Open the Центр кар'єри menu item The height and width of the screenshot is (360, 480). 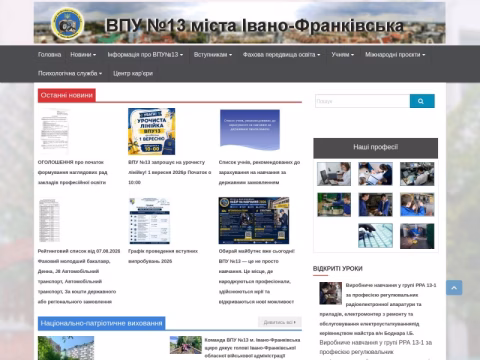[x=133, y=73]
